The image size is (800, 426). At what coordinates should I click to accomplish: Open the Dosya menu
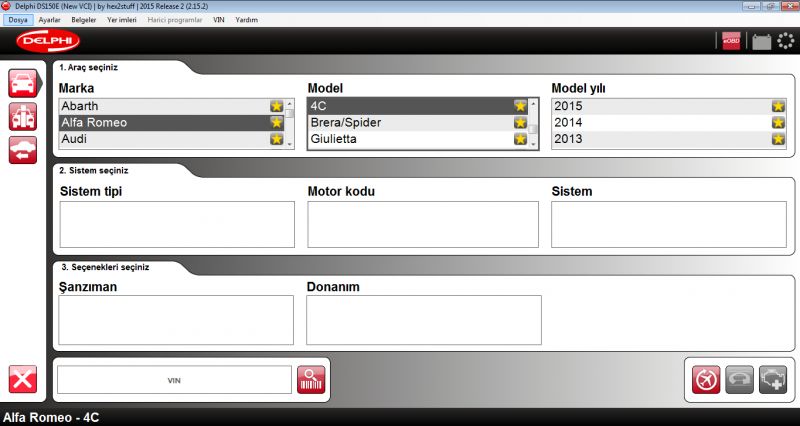coord(18,20)
